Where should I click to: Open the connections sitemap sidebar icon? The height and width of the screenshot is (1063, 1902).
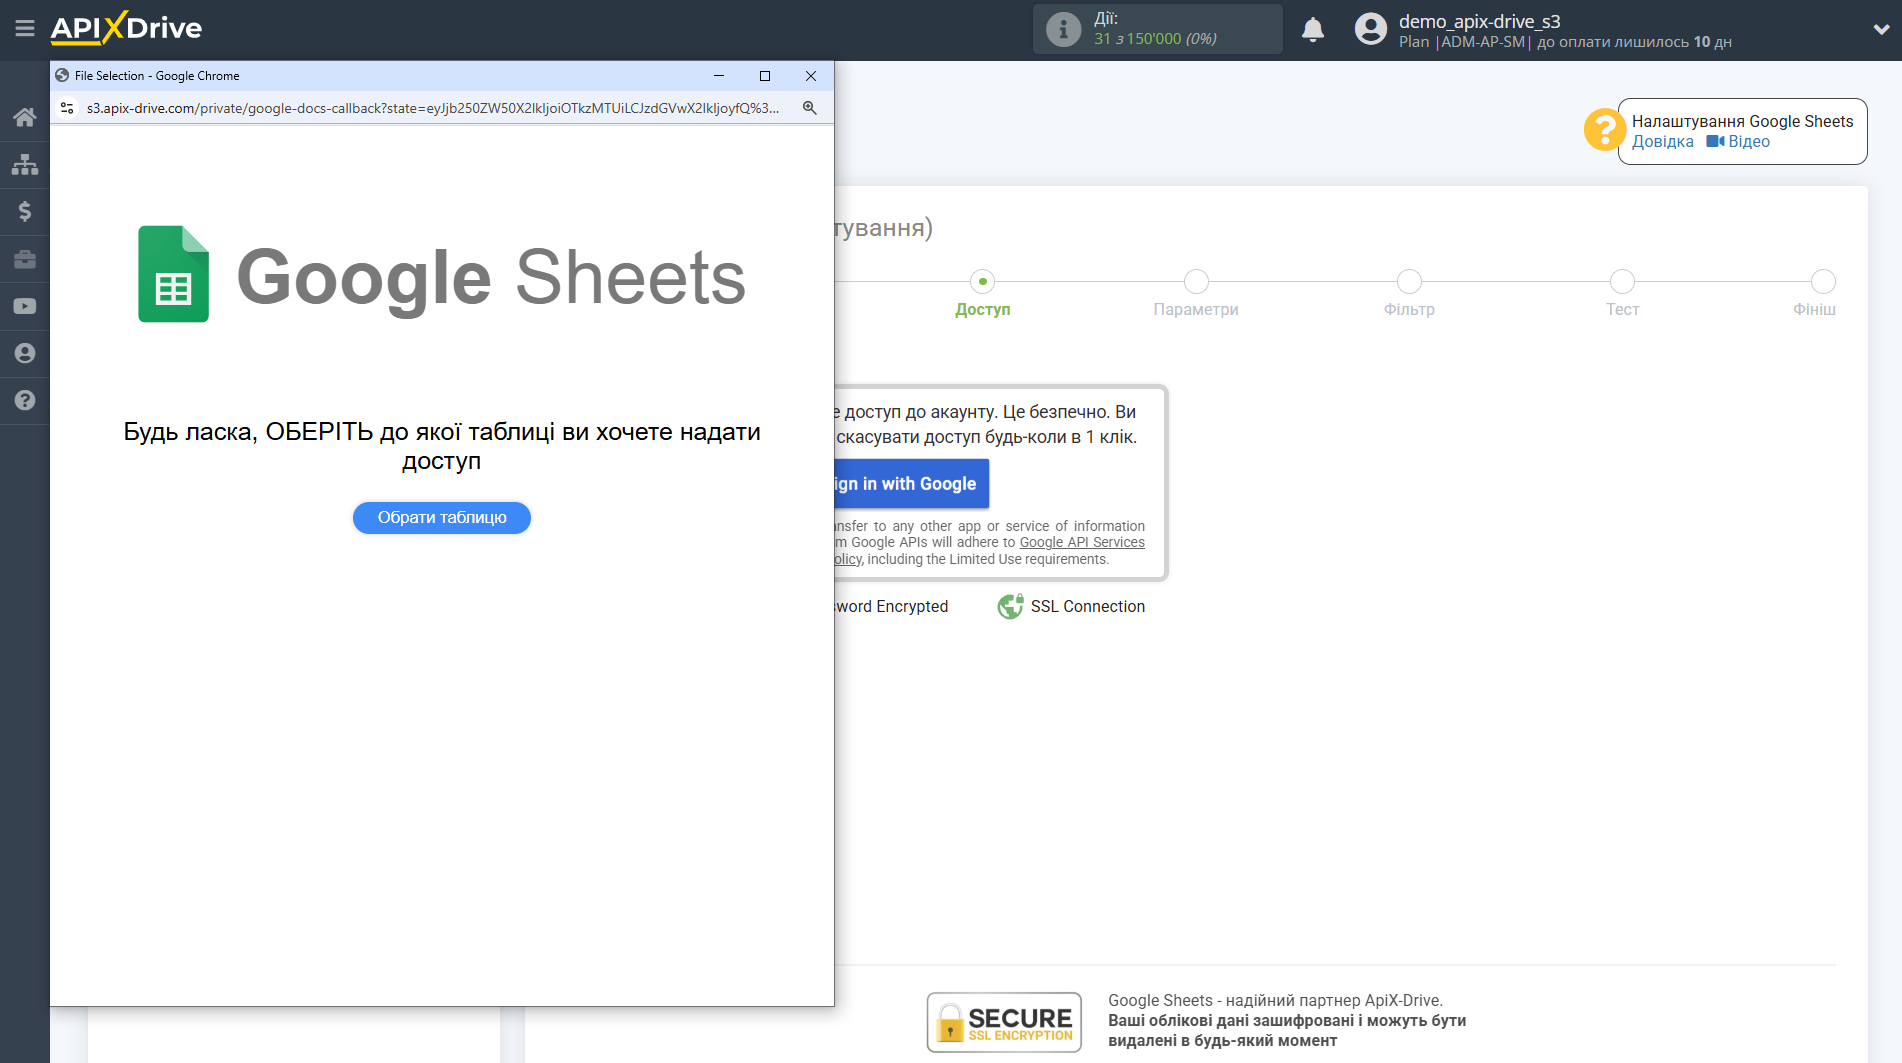pos(25,164)
